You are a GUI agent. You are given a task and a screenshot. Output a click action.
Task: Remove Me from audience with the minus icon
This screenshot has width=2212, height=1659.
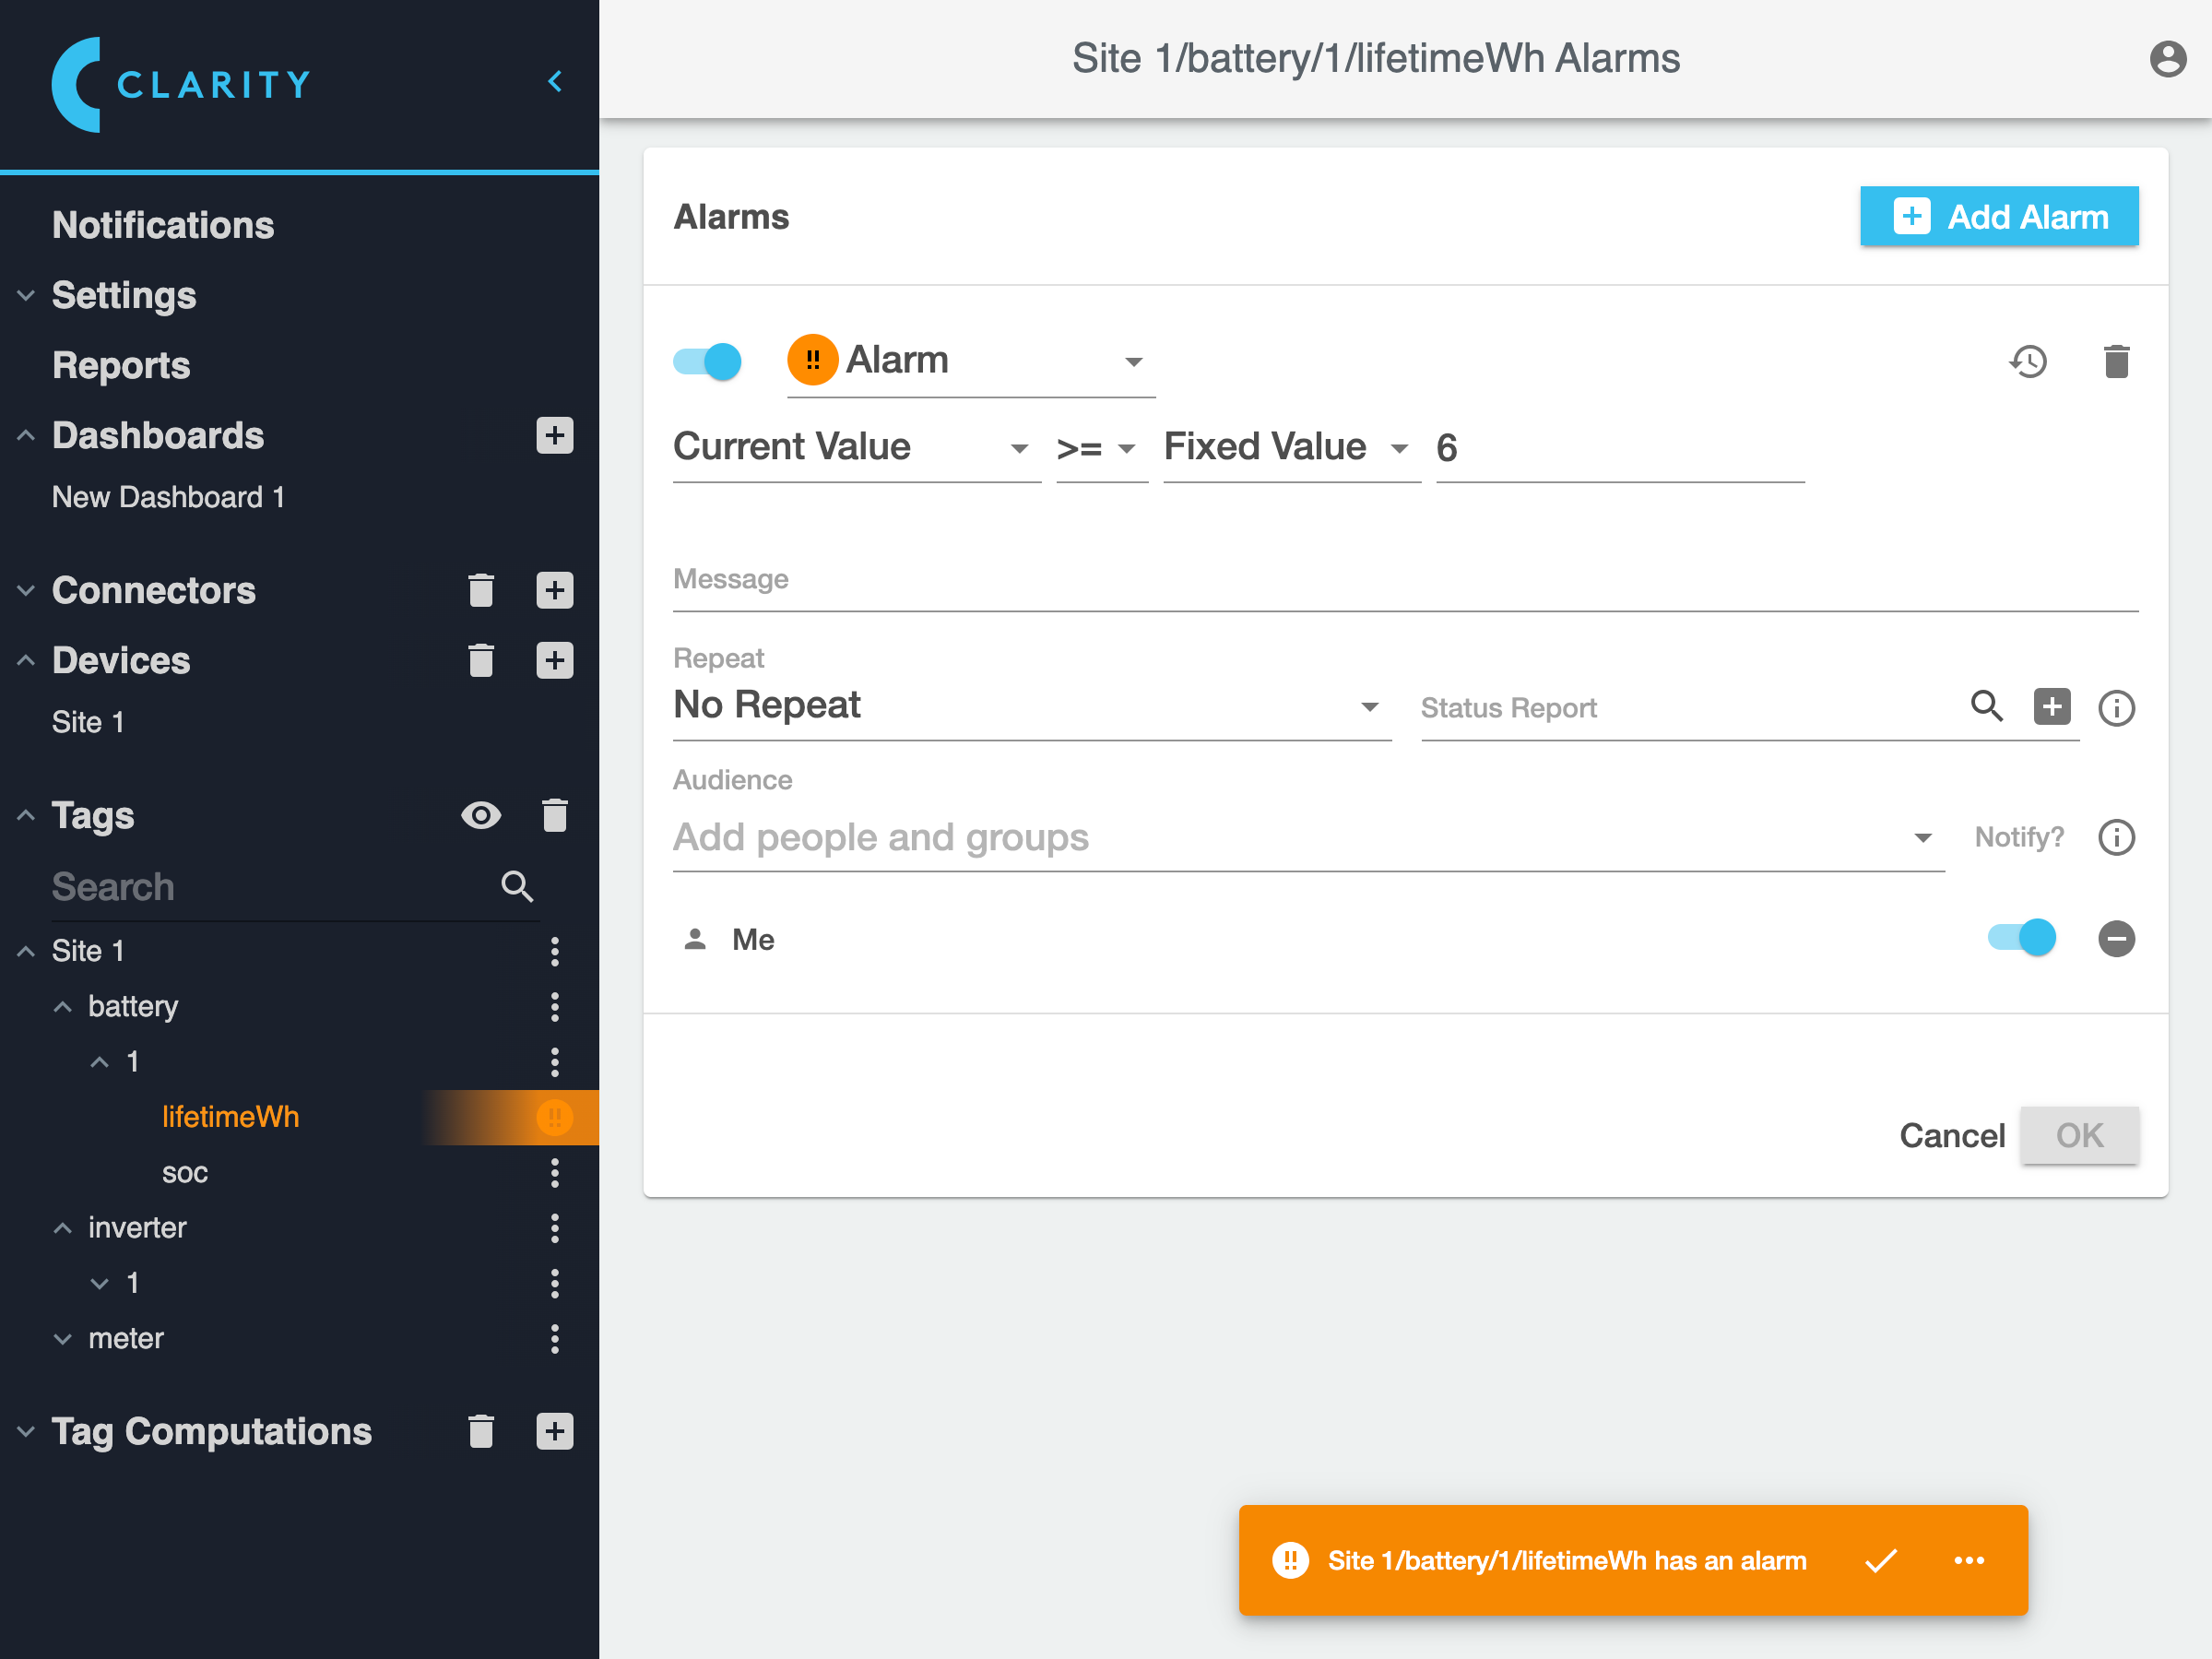[x=2116, y=939]
